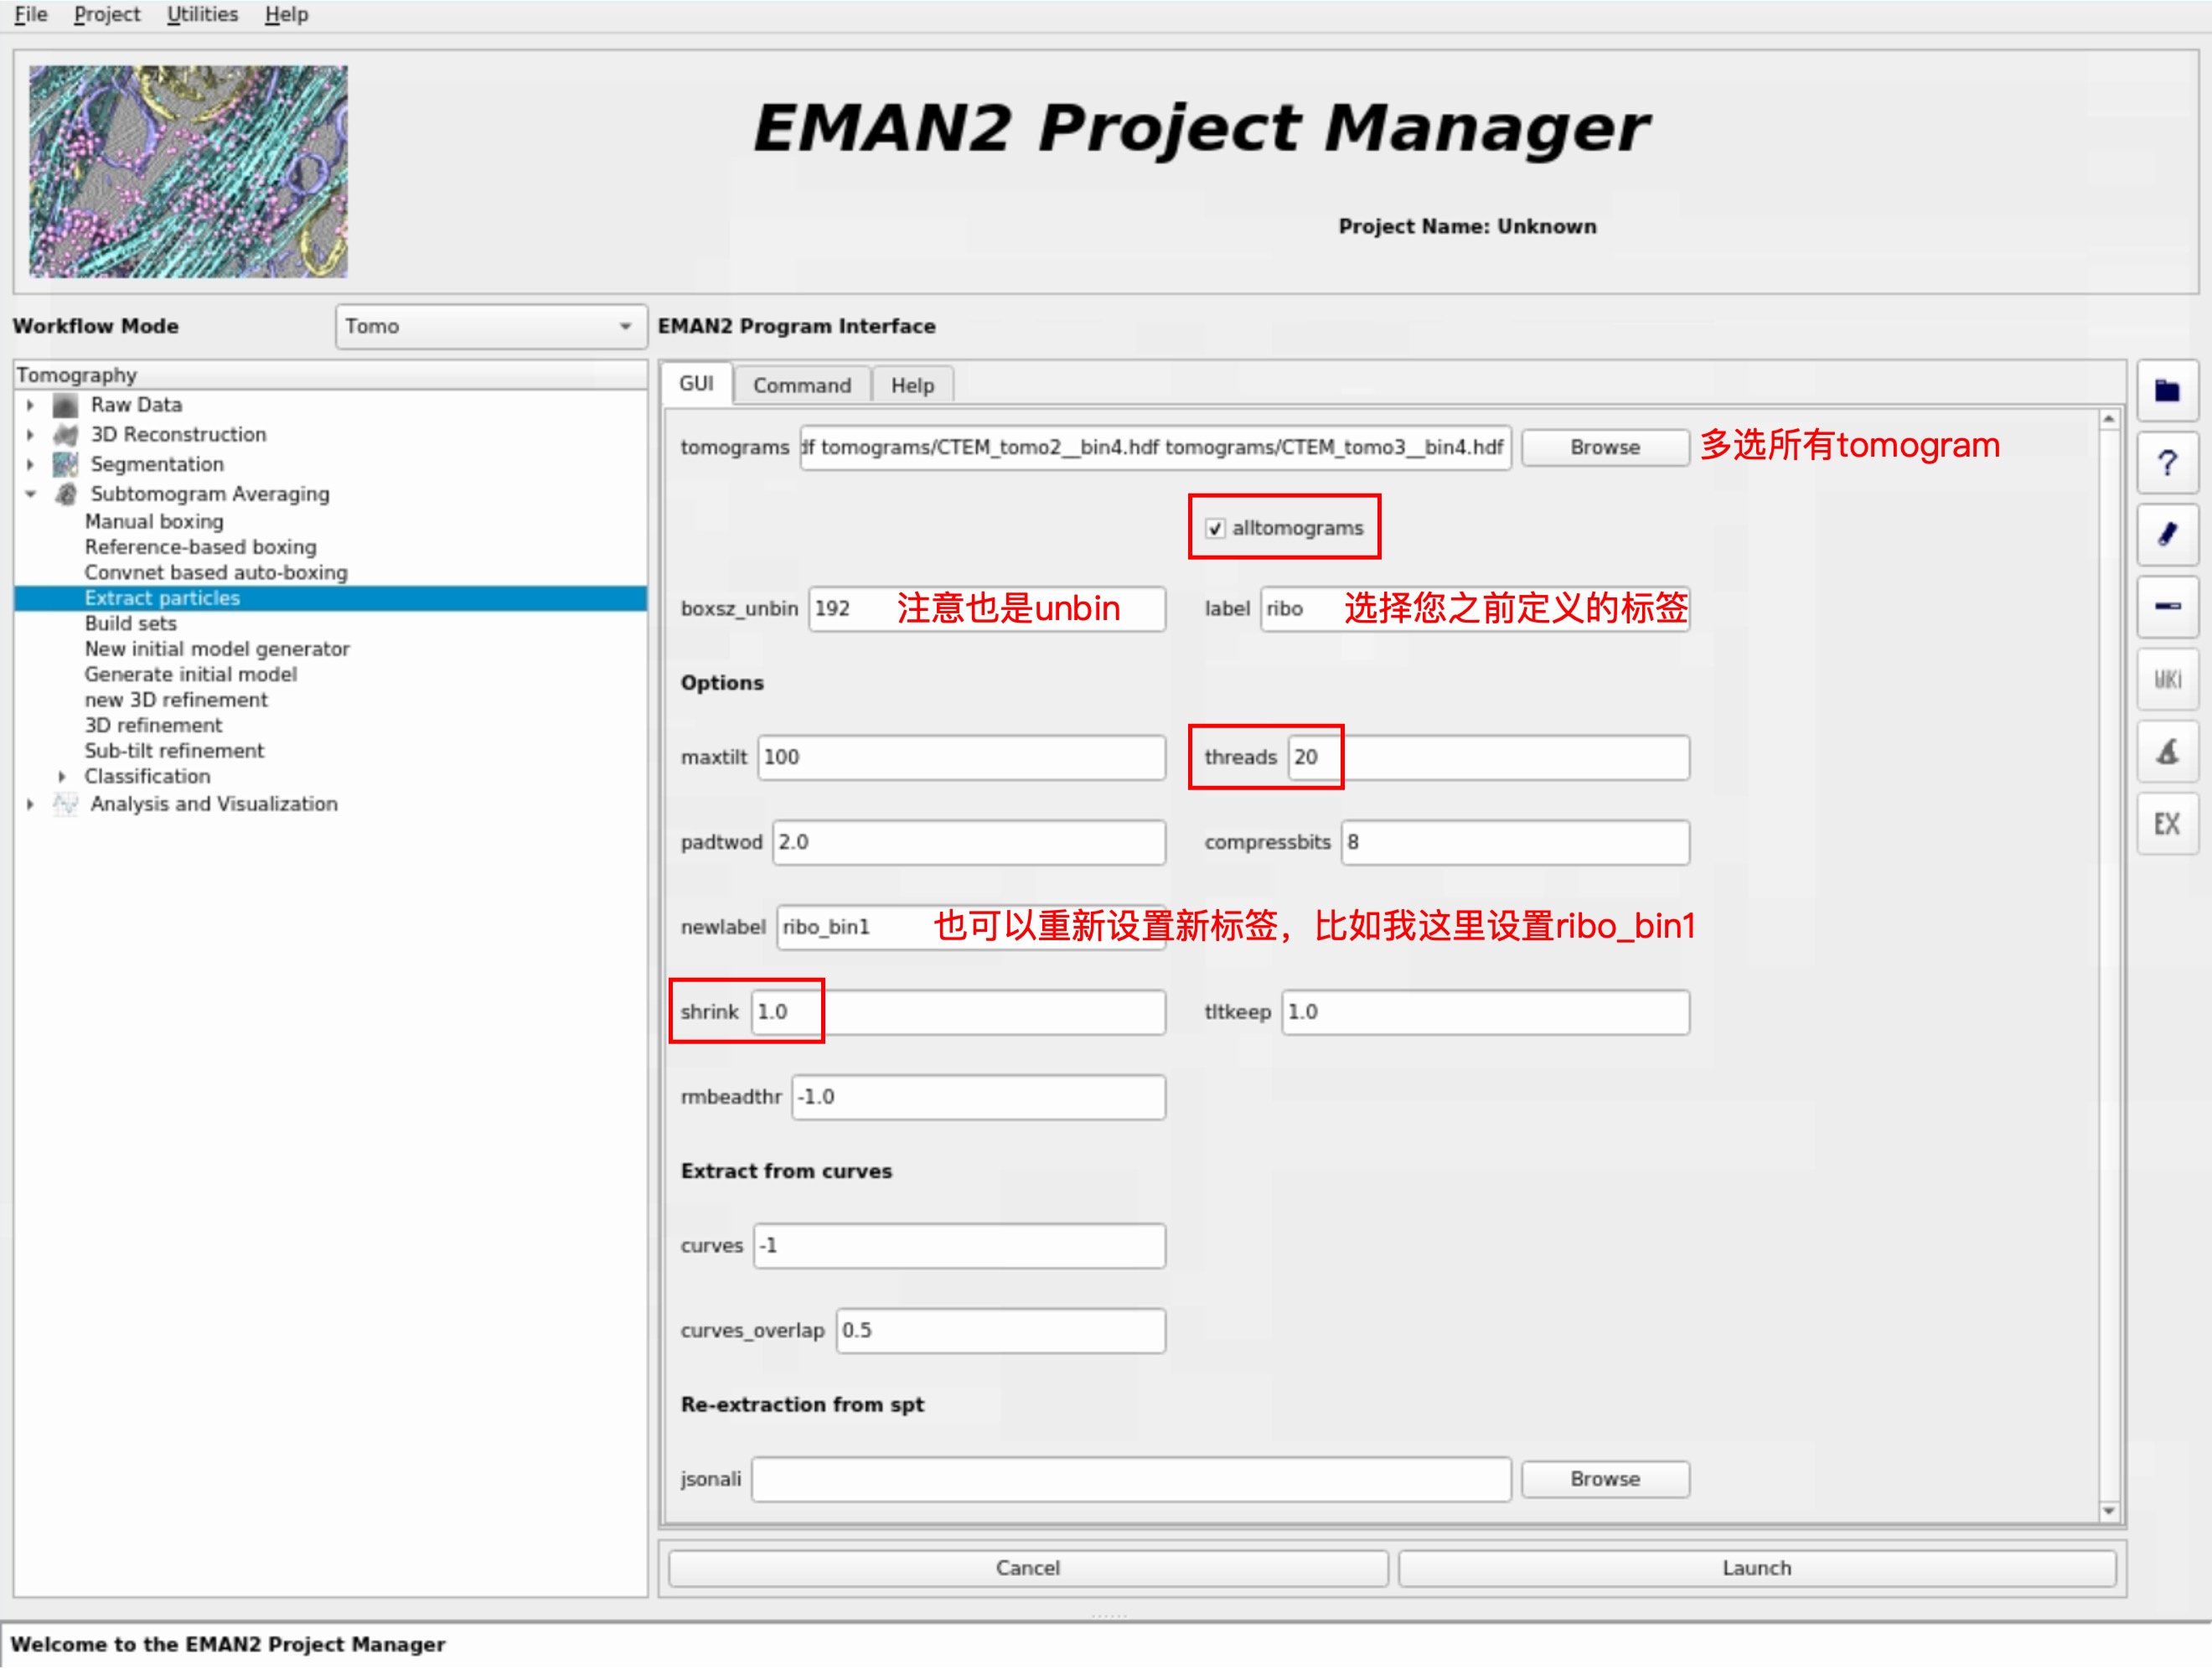
Task: Click the padtwod input field
Action: pyautogui.click(x=969, y=843)
